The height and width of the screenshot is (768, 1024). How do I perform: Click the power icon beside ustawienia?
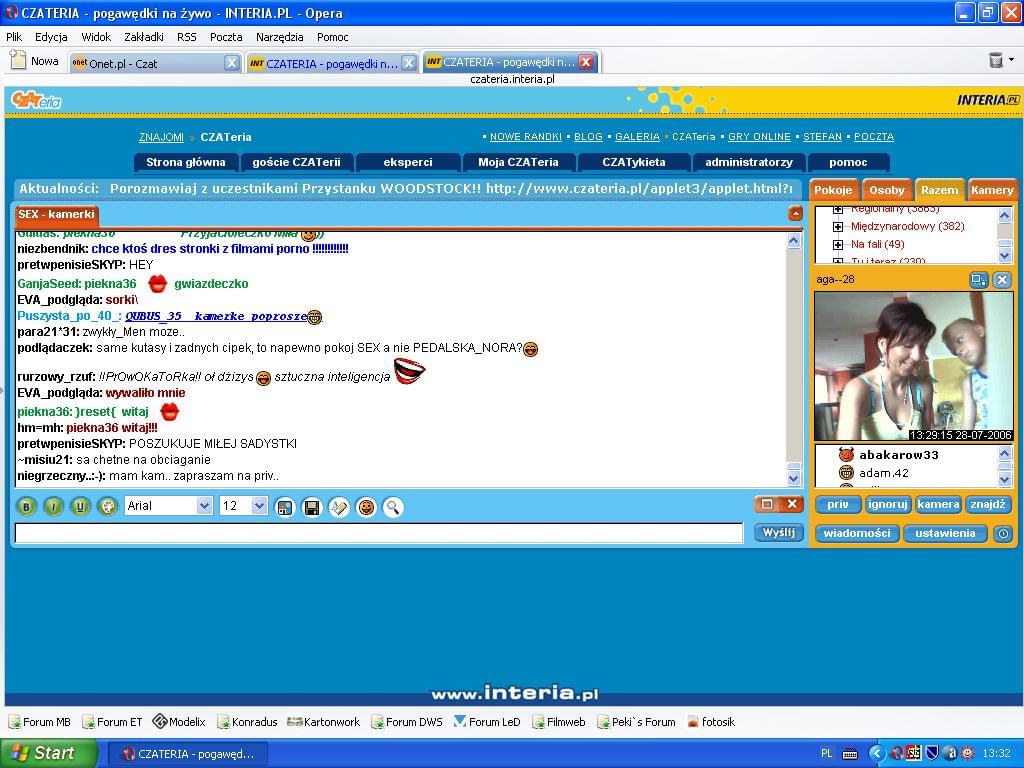pos(1003,534)
